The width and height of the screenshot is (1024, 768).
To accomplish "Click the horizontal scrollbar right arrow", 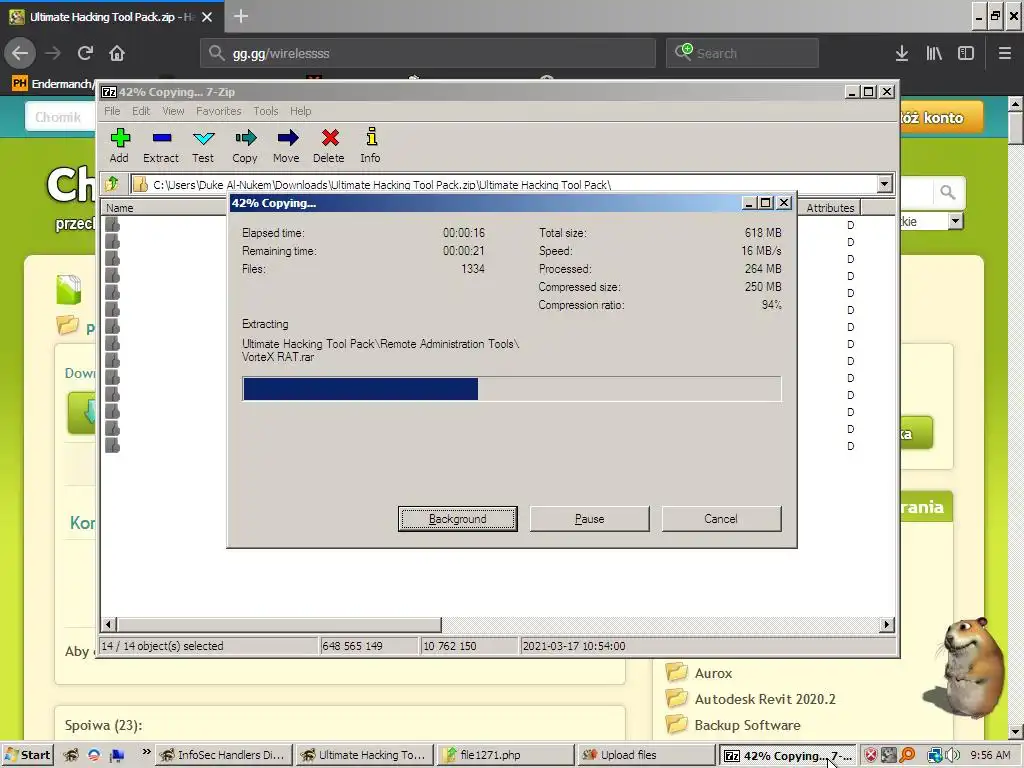I will tap(886, 624).
